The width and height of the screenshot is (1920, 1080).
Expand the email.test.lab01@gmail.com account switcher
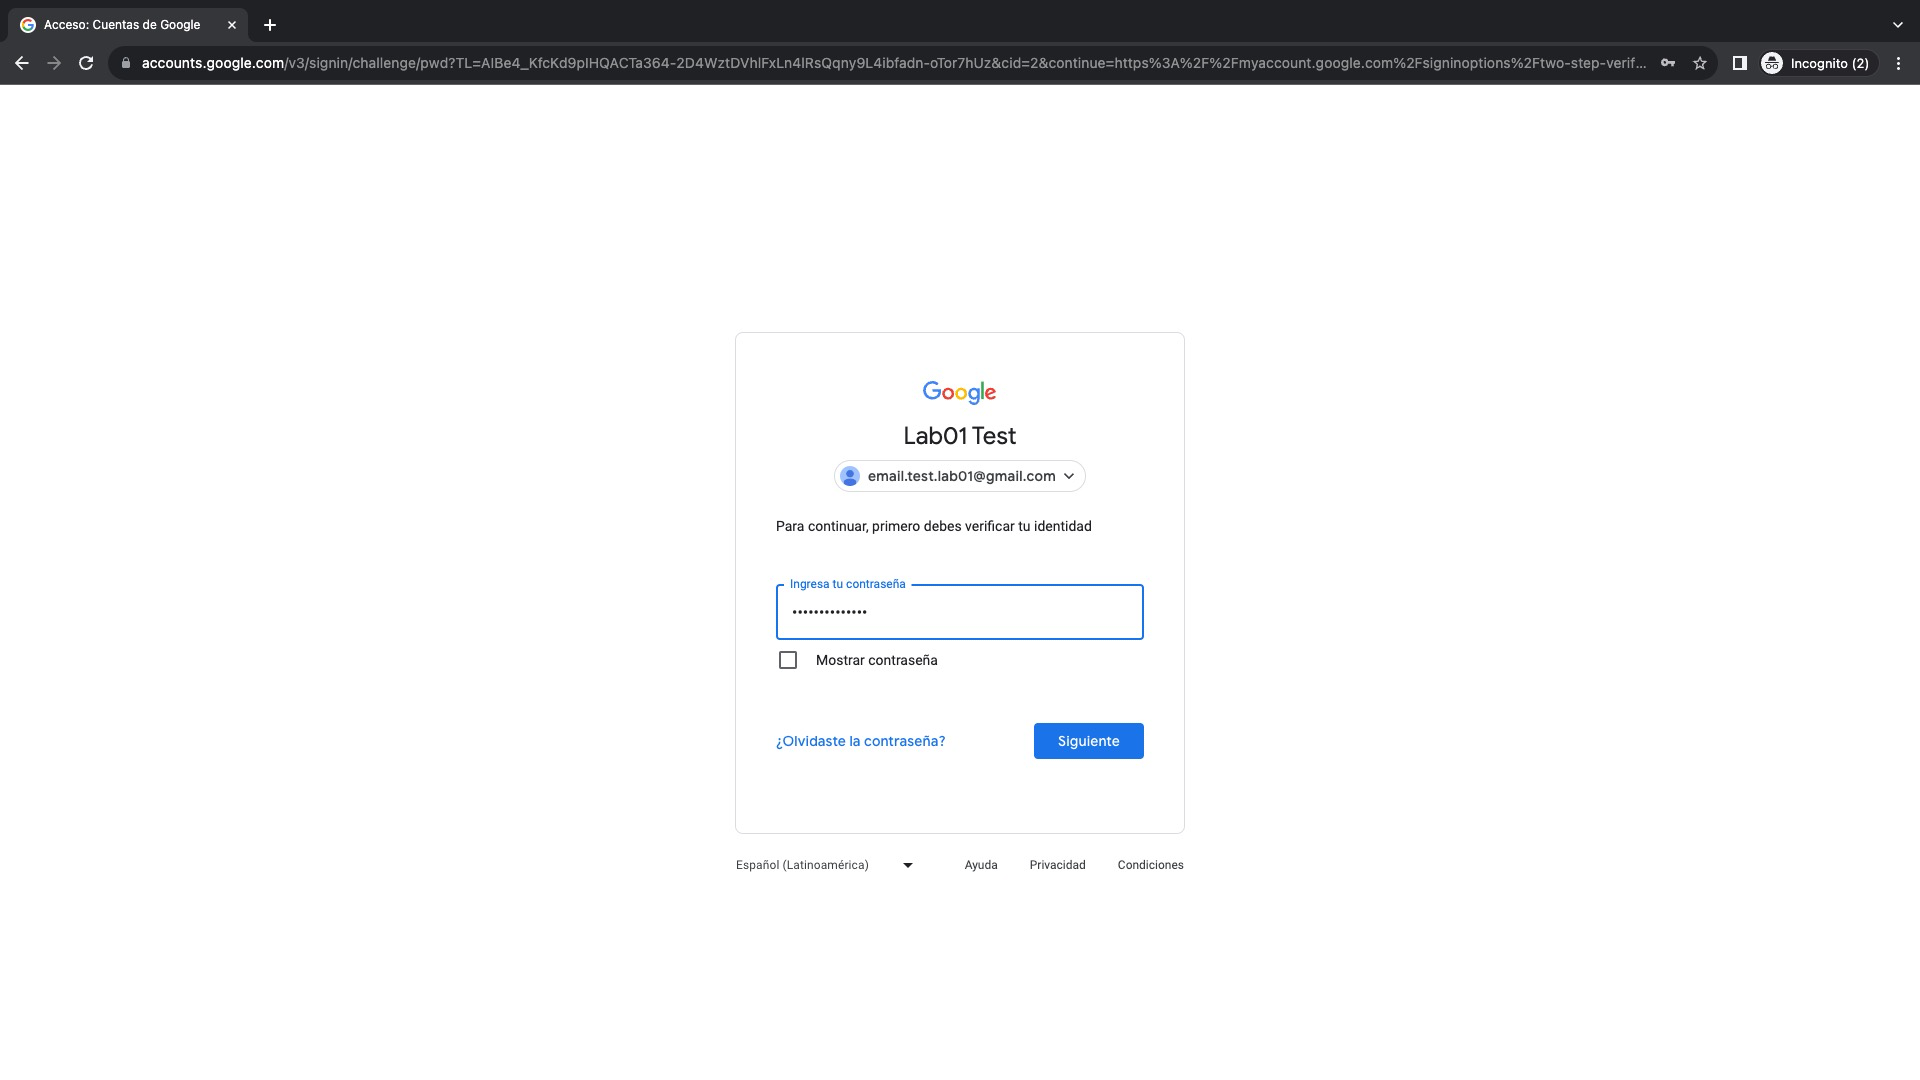(960, 476)
